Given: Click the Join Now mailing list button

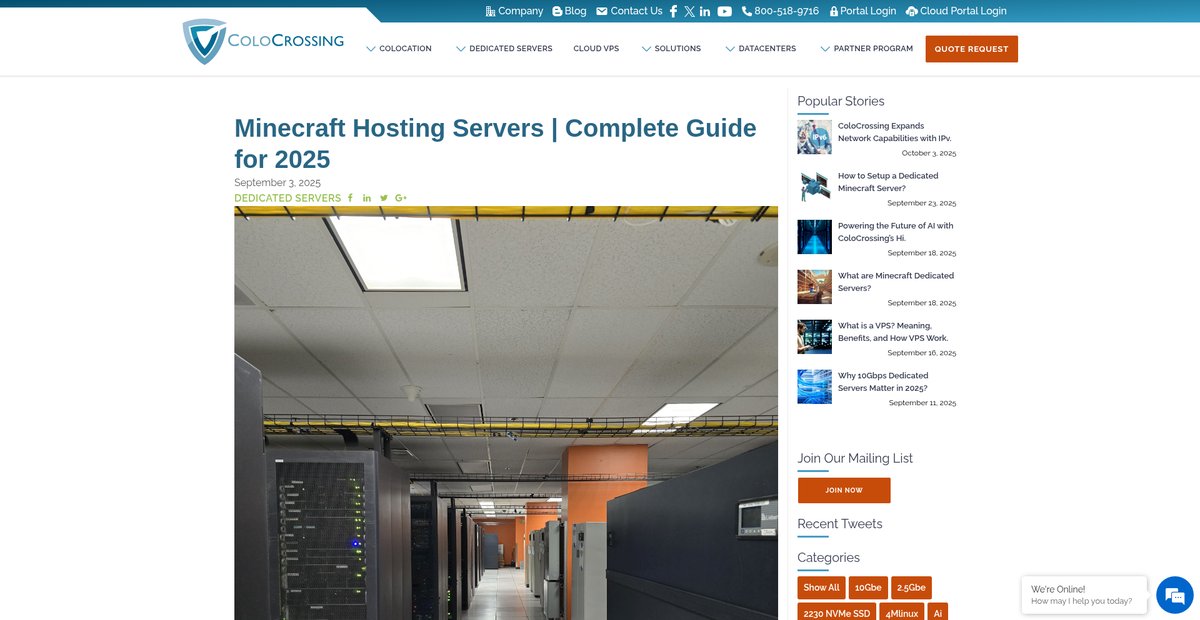Looking at the screenshot, I should (844, 490).
